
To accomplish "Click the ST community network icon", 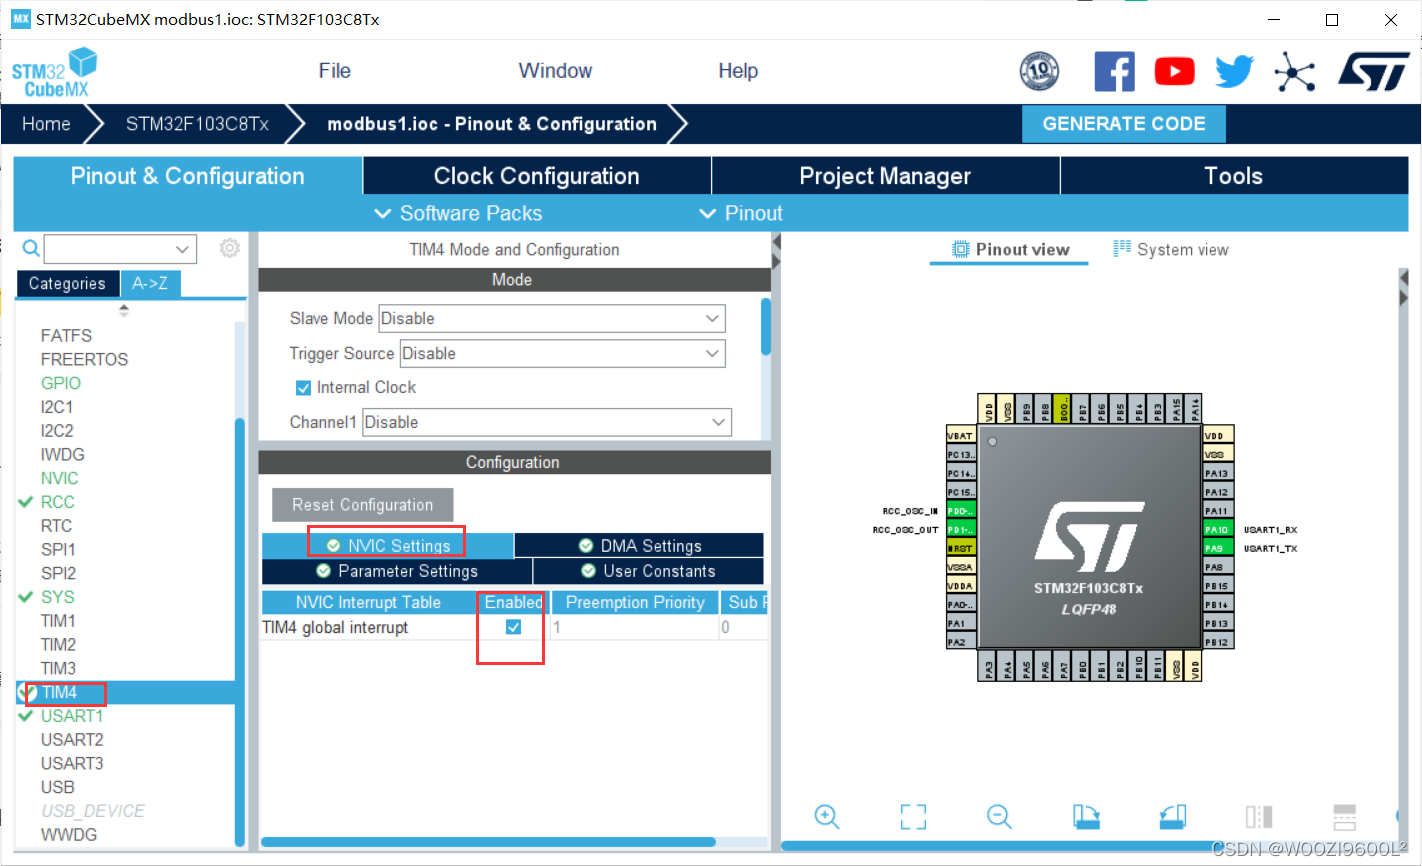I will tap(1294, 71).
